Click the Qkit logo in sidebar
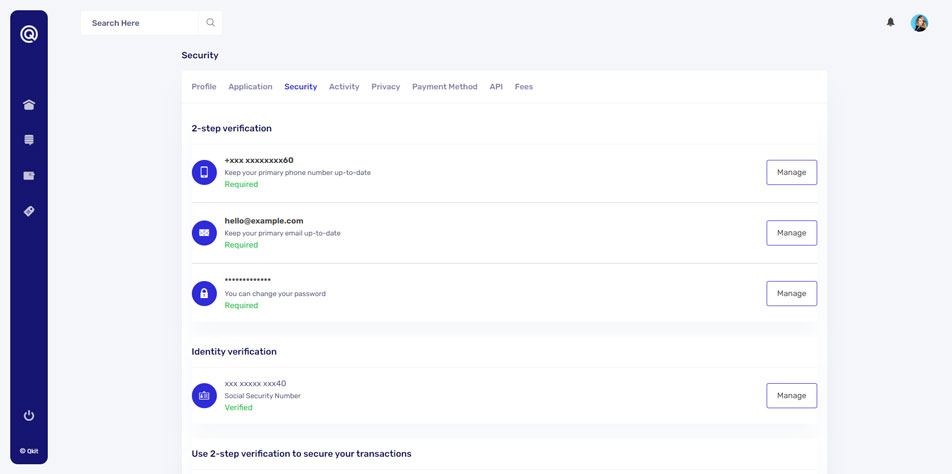Image resolution: width=952 pixels, height=474 pixels. pyautogui.click(x=29, y=35)
